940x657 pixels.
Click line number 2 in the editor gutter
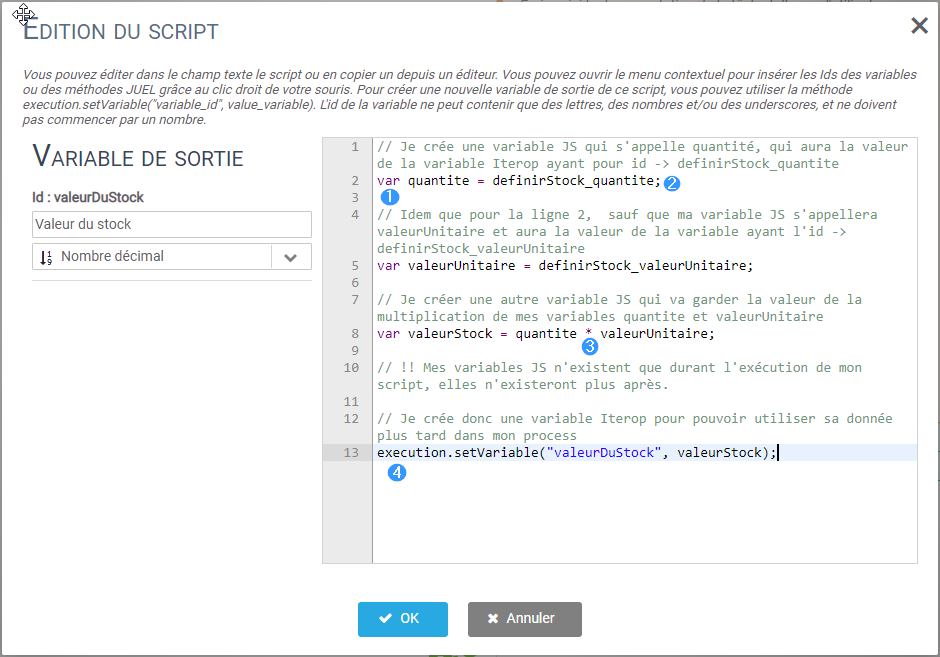[354, 181]
